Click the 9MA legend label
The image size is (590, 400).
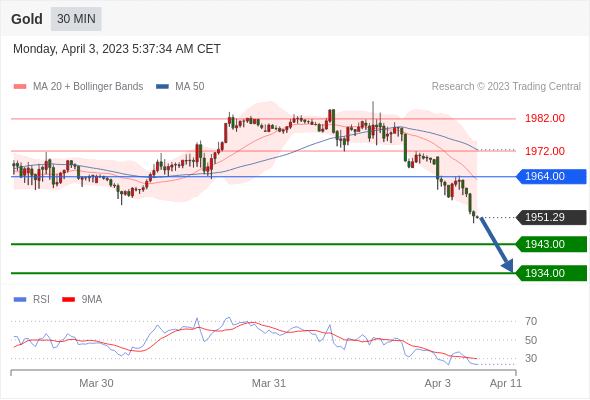coord(92,300)
